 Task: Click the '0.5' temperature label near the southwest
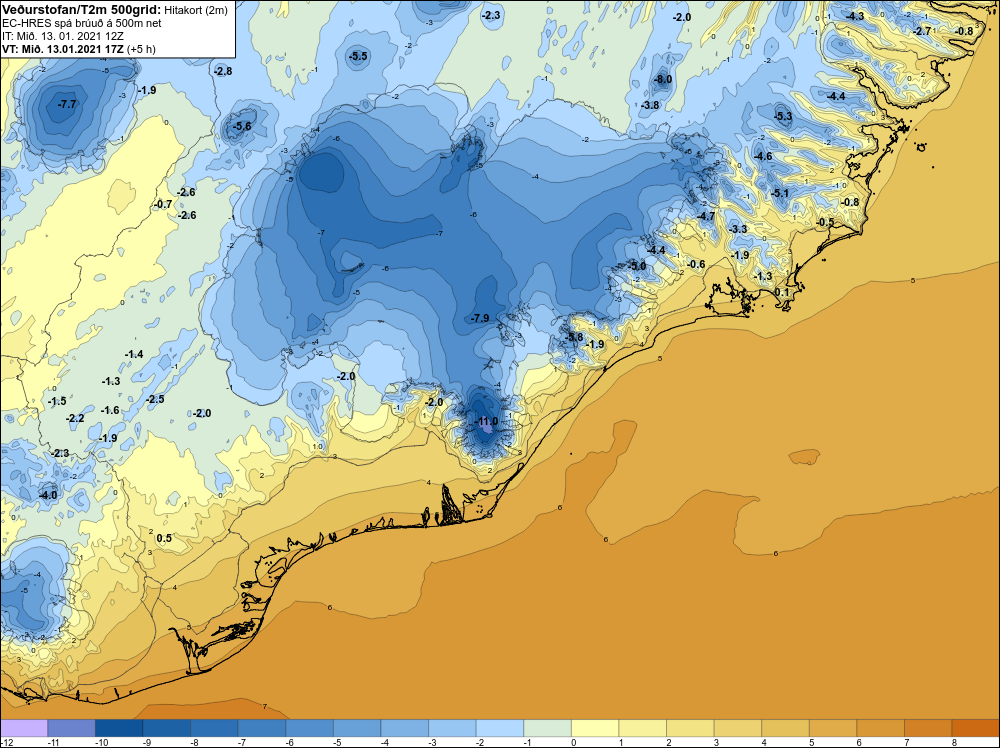(x=164, y=538)
